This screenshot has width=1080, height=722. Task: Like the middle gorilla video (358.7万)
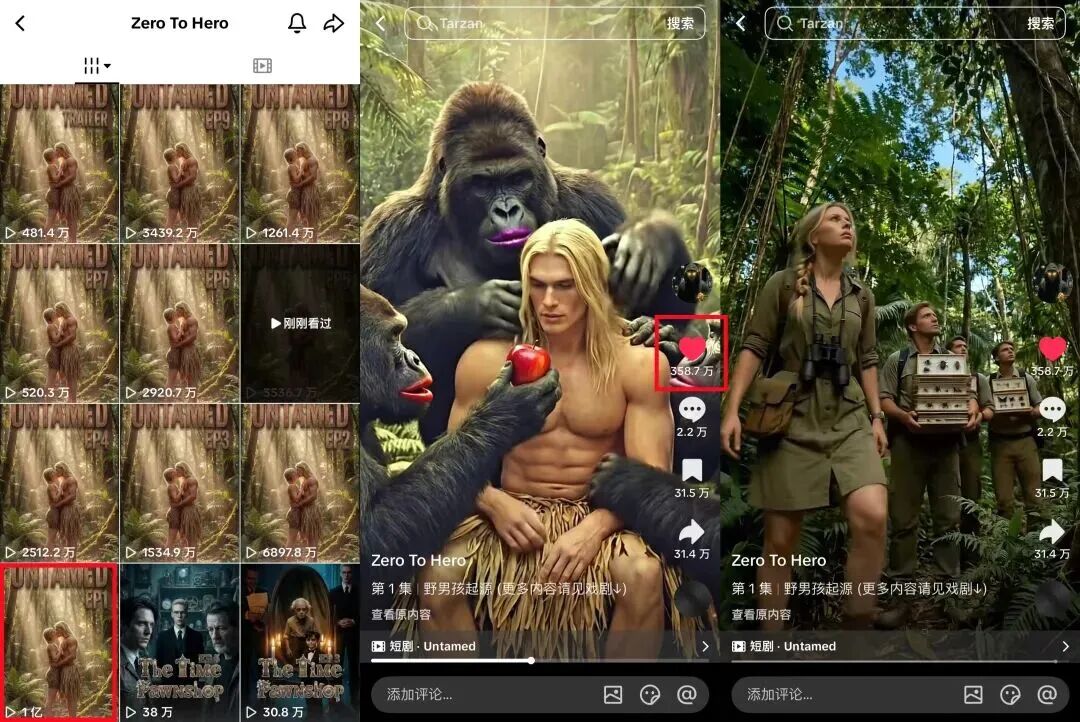click(692, 349)
